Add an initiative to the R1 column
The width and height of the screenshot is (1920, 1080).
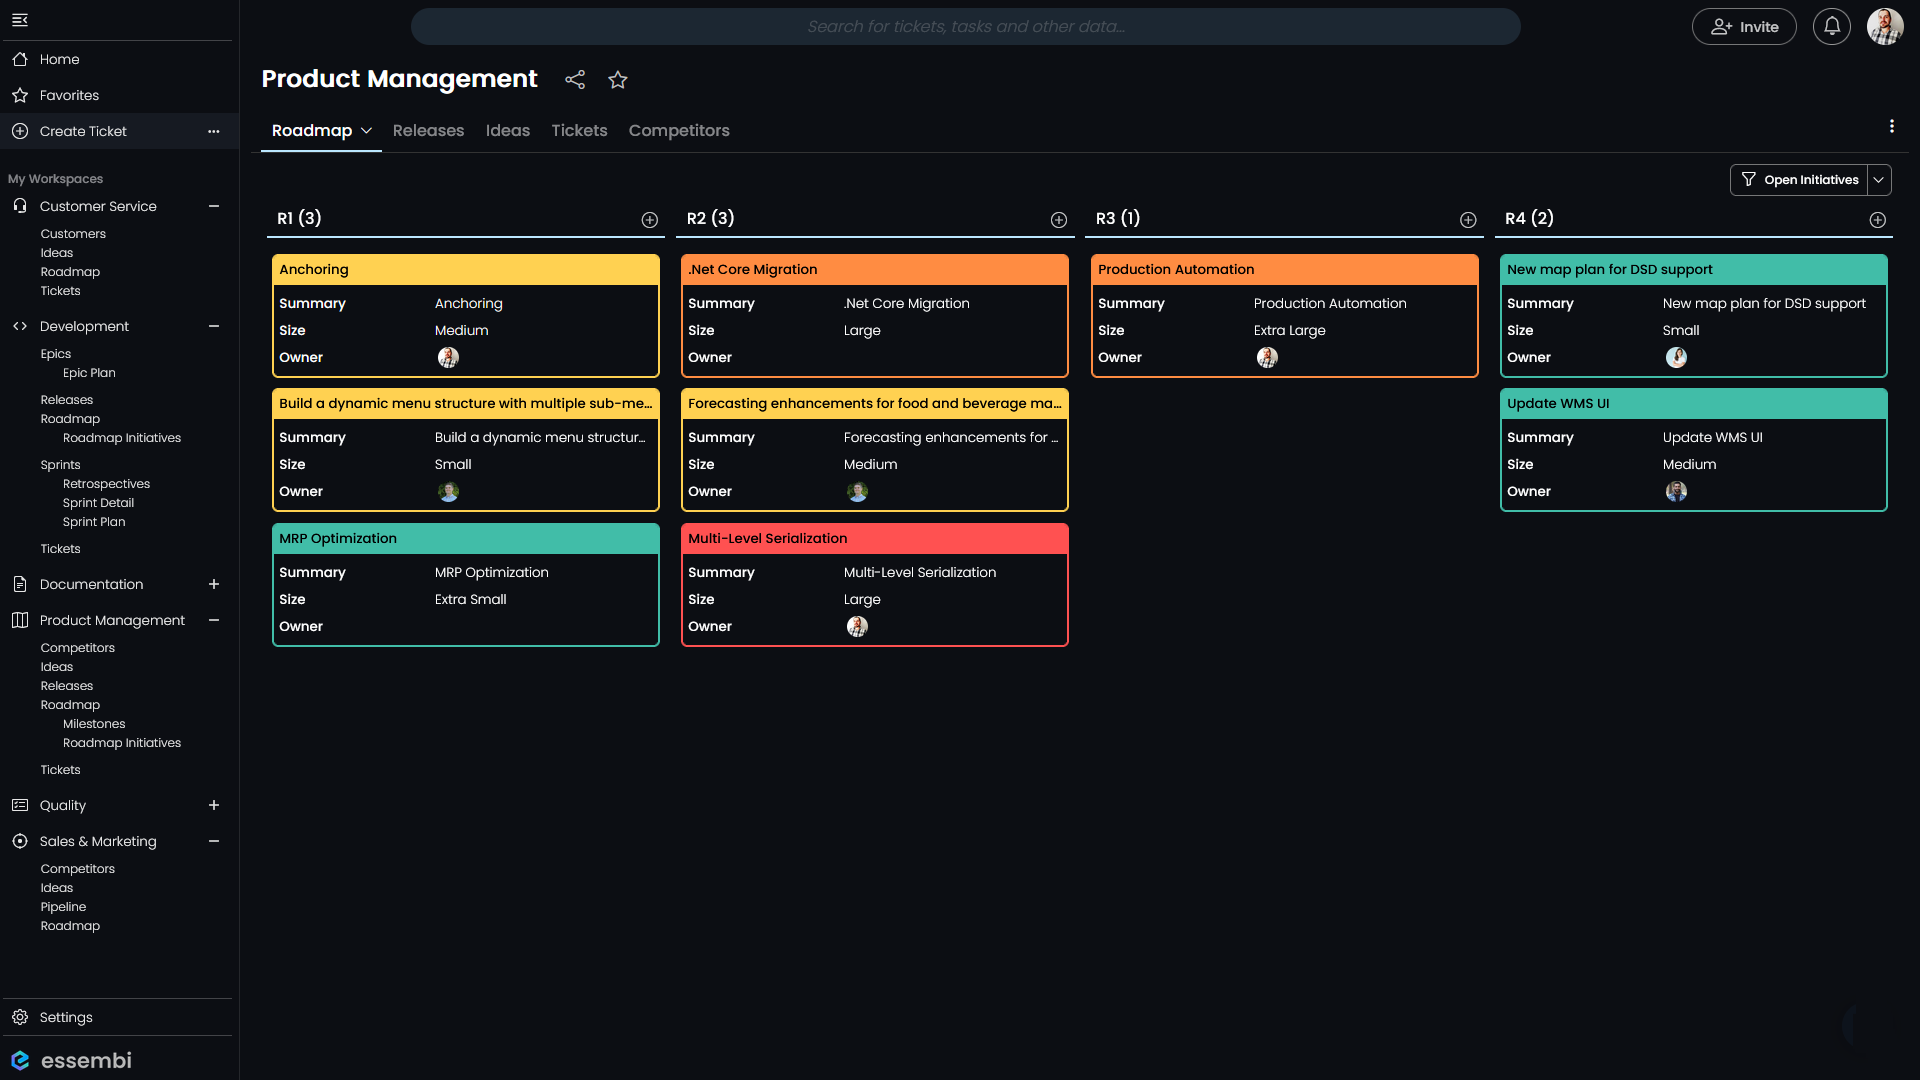[650, 220]
